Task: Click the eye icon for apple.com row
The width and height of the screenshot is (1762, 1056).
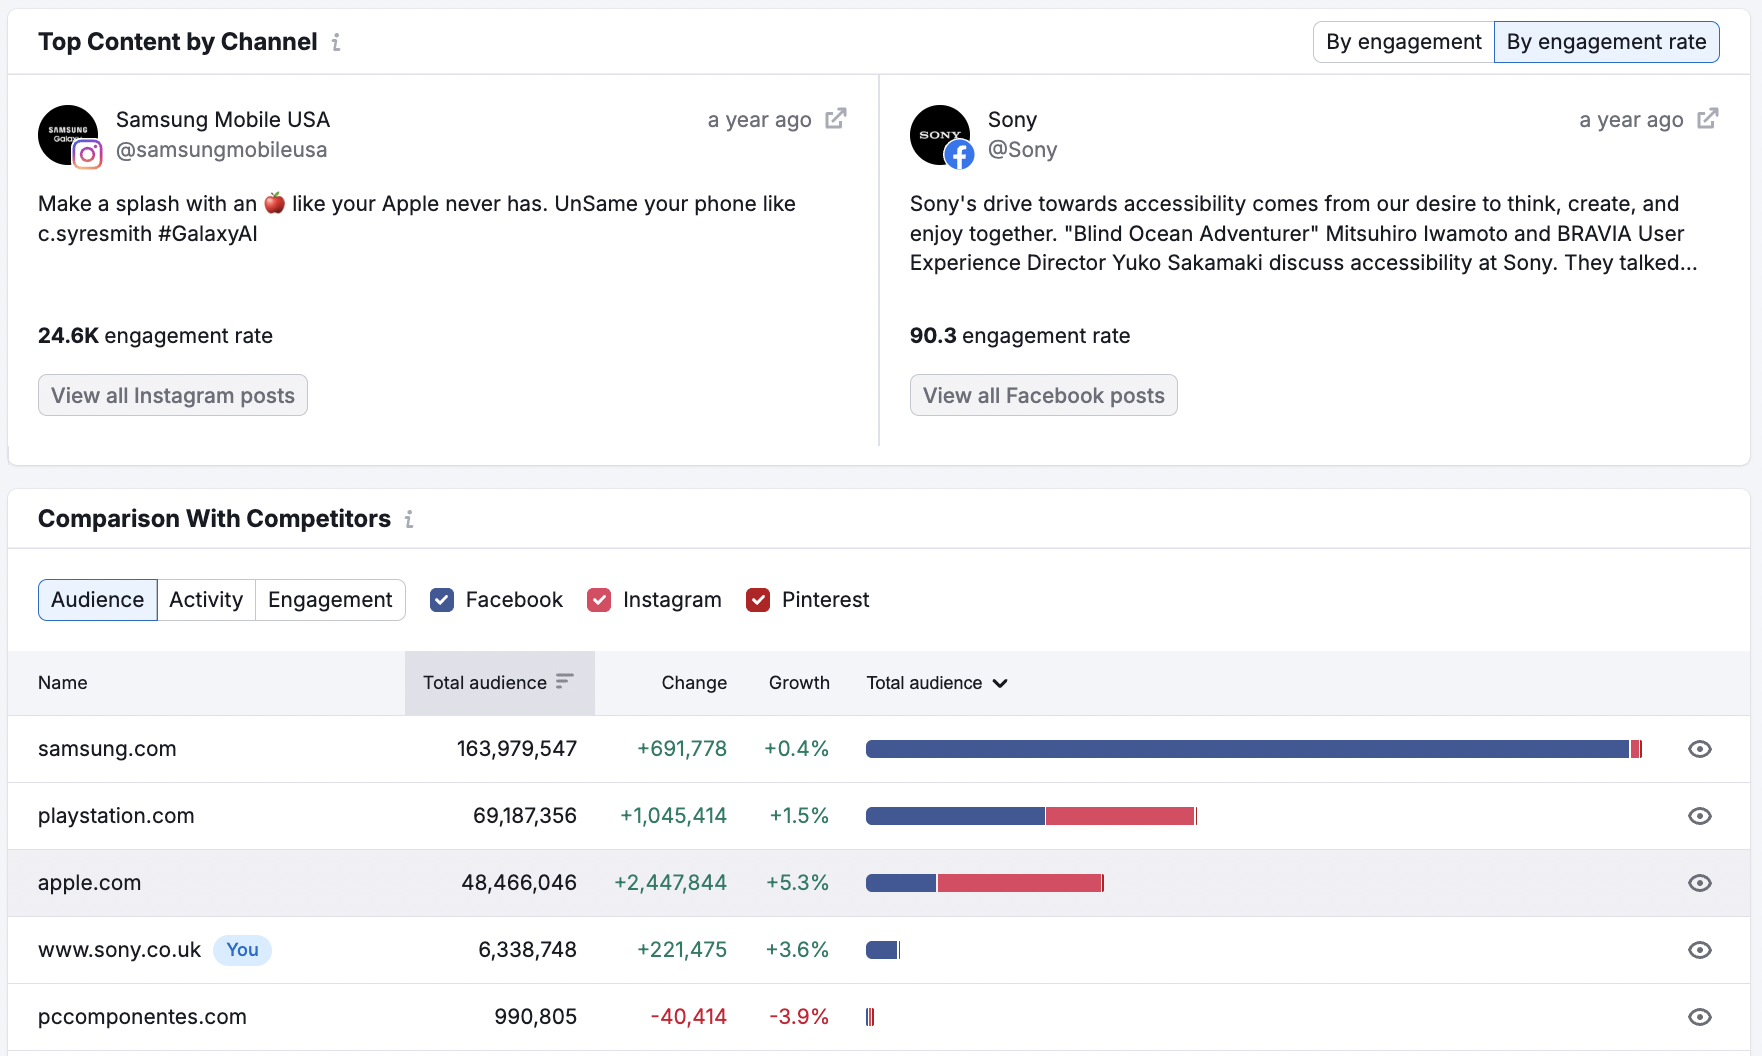Action: tap(1700, 883)
